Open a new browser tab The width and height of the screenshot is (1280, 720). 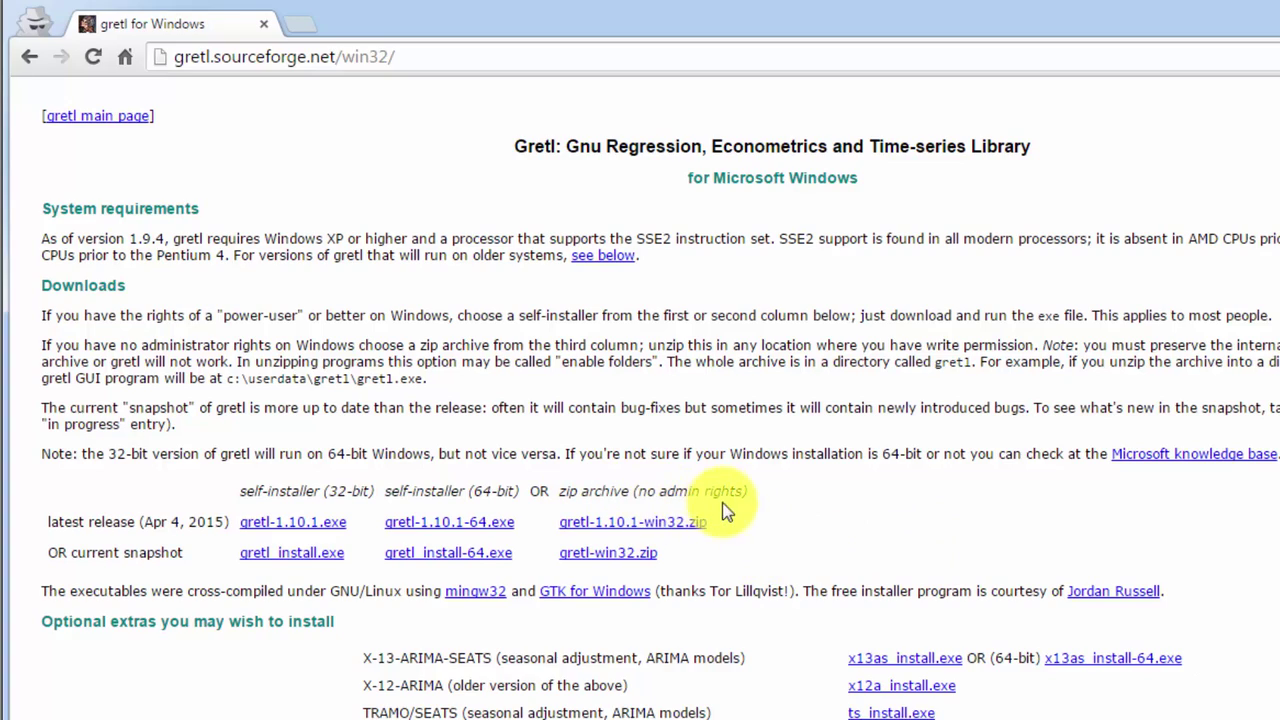coord(299,24)
